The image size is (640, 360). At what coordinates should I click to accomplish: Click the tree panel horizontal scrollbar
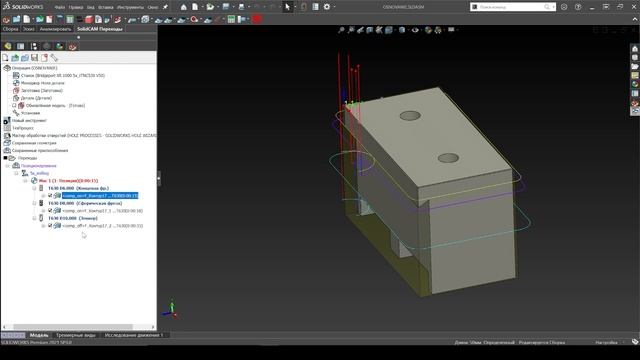point(73,327)
